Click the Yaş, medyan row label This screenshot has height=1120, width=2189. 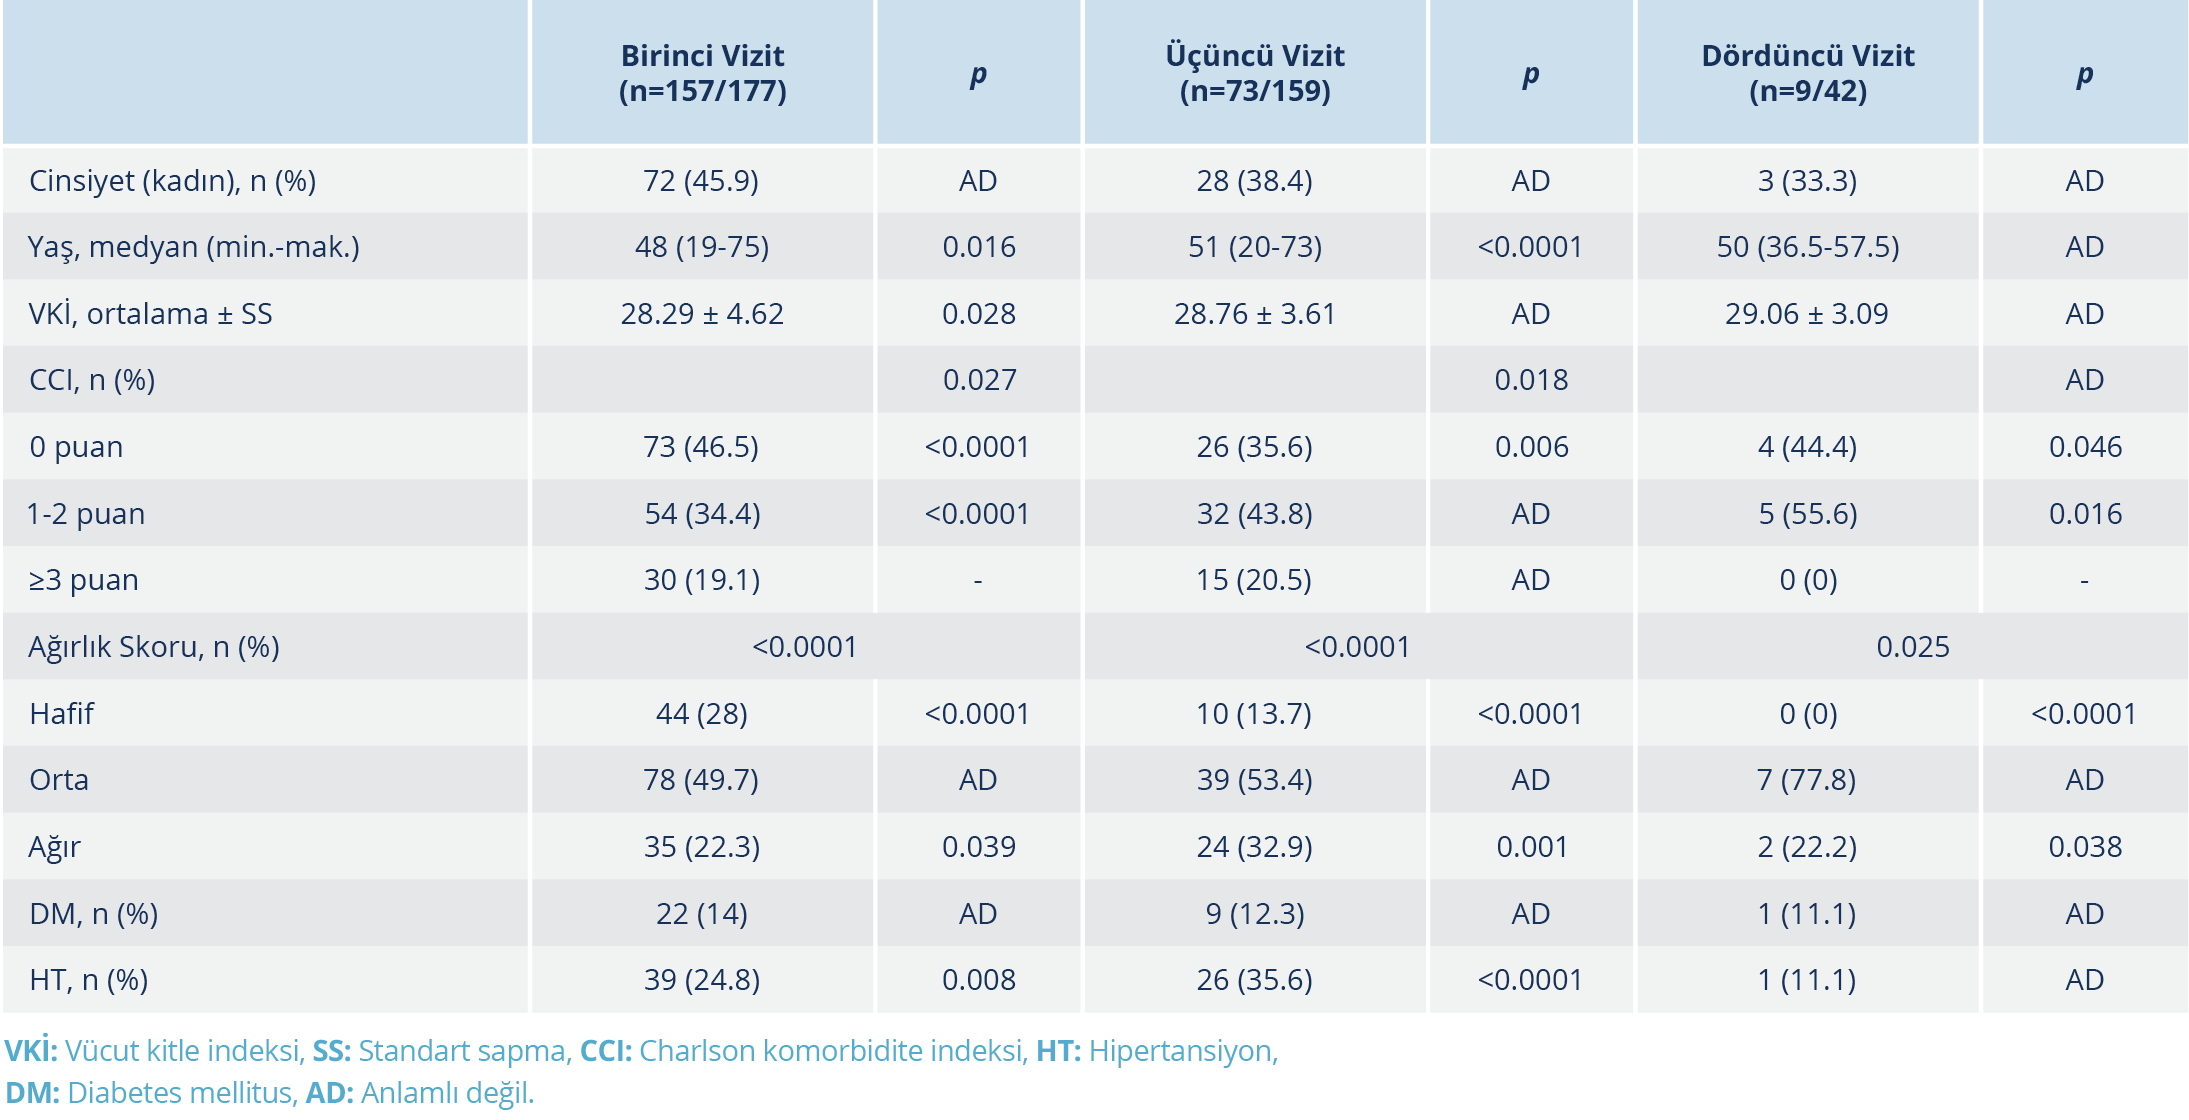pyautogui.click(x=193, y=247)
